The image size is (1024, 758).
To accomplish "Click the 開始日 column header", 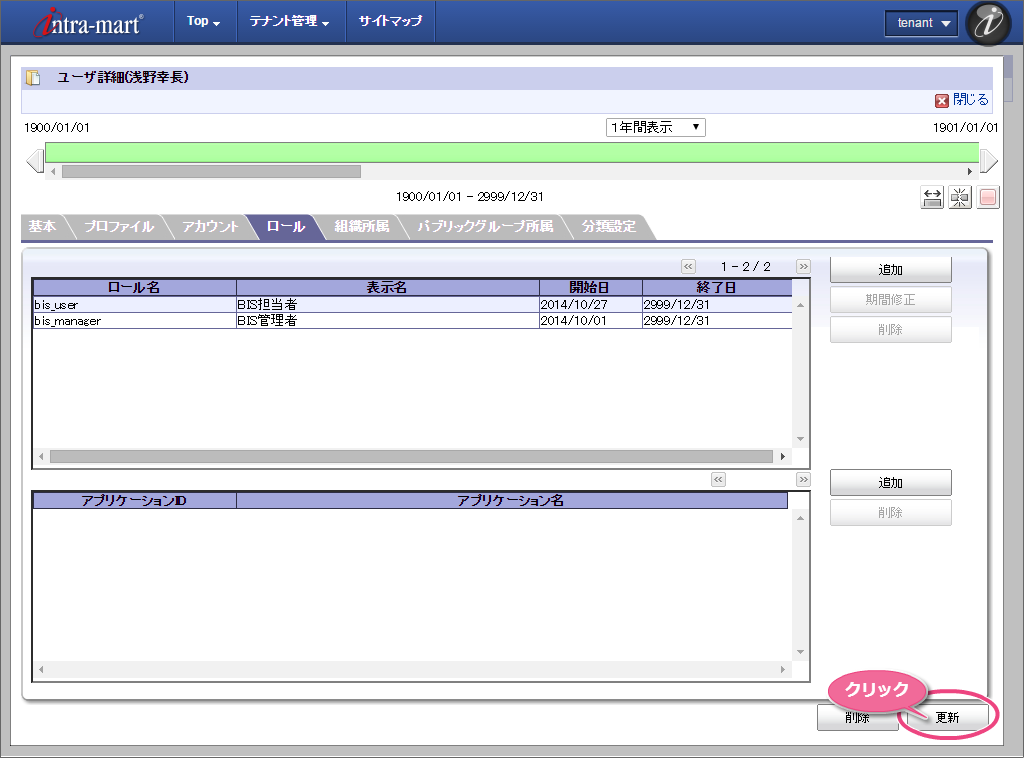I will pyautogui.click(x=591, y=287).
